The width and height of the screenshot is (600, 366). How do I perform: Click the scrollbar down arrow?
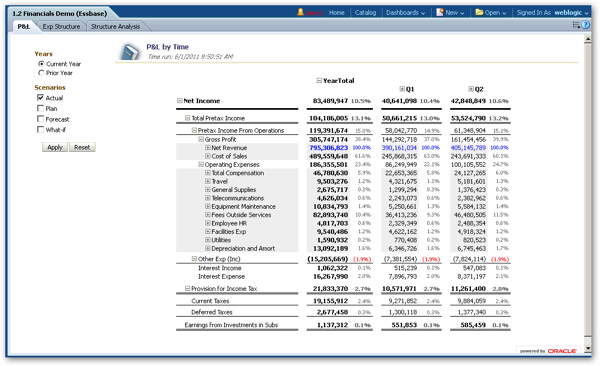point(588,349)
